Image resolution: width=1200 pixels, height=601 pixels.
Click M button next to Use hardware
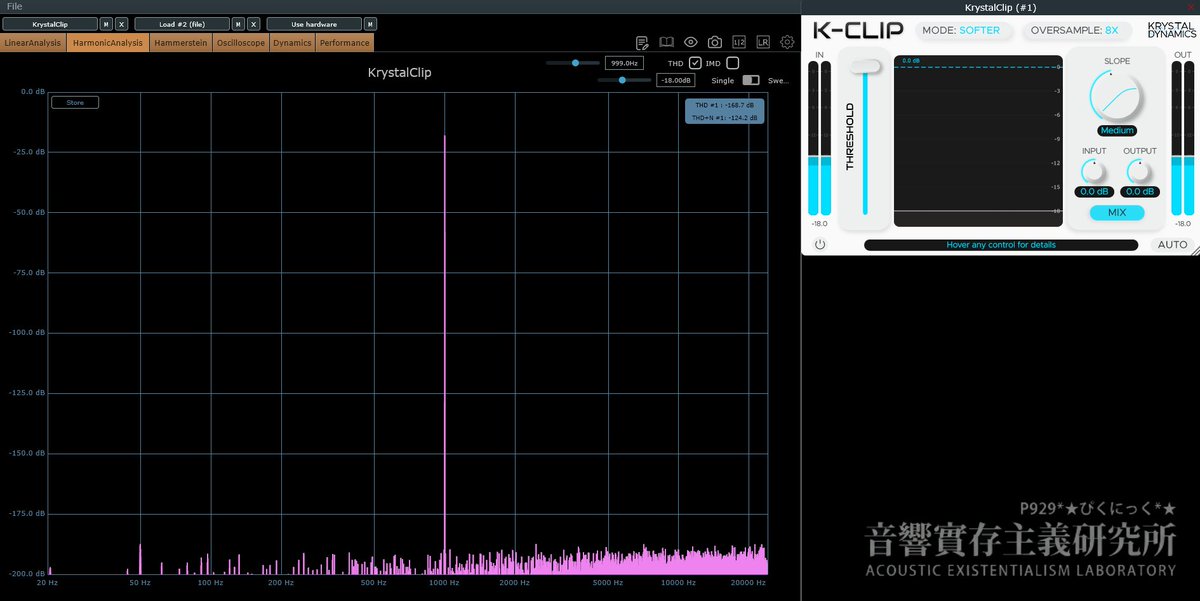pos(370,24)
